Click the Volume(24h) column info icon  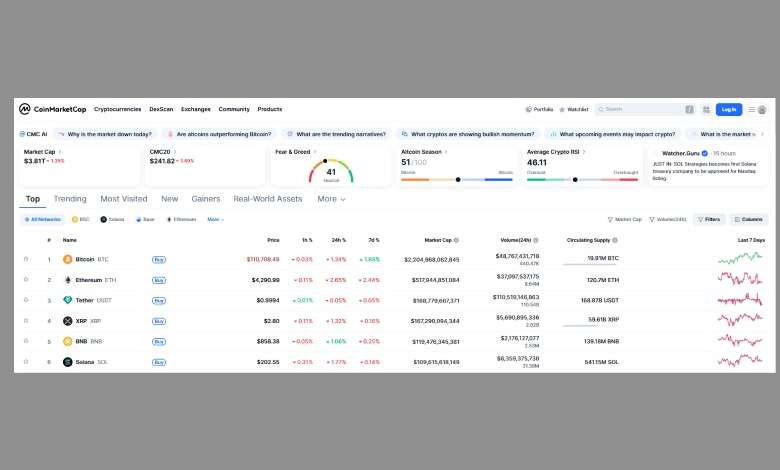536,240
